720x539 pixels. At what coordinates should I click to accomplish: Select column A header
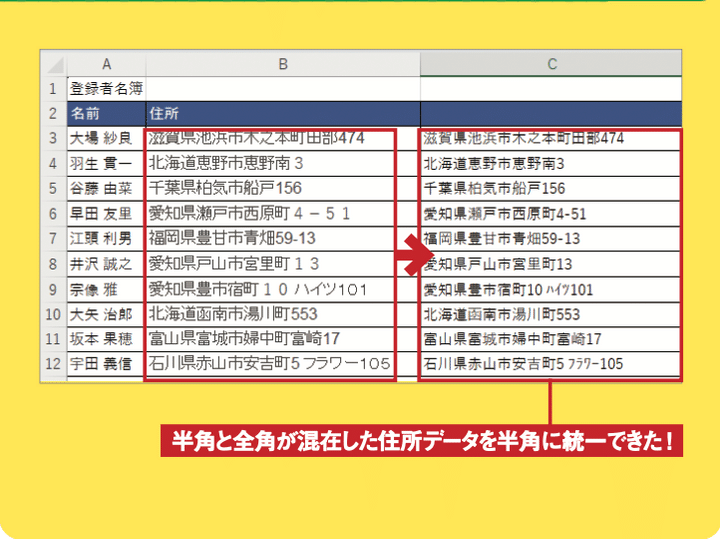(106, 64)
